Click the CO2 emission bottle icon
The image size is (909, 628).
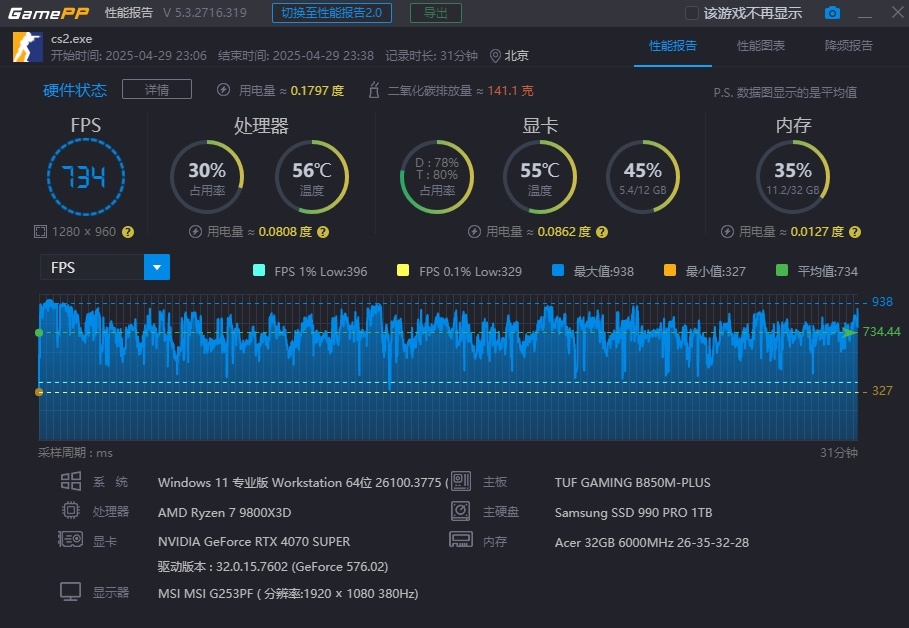pos(374,90)
